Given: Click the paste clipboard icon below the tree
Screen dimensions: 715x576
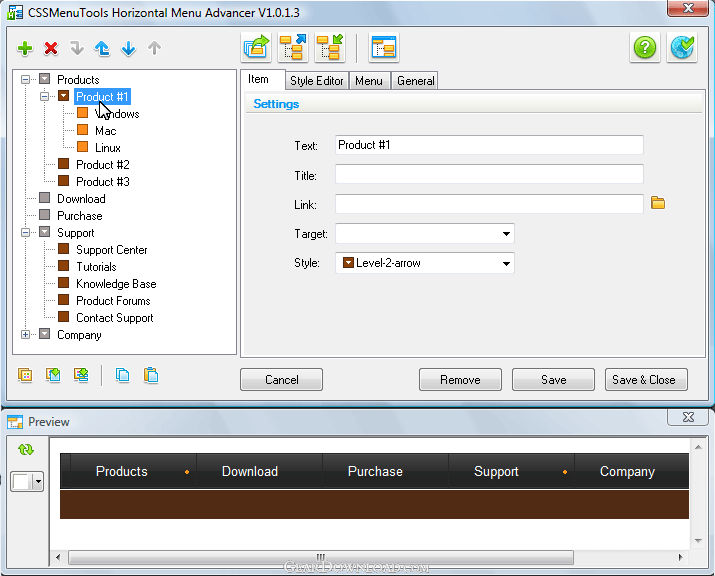Looking at the screenshot, I should [x=151, y=375].
